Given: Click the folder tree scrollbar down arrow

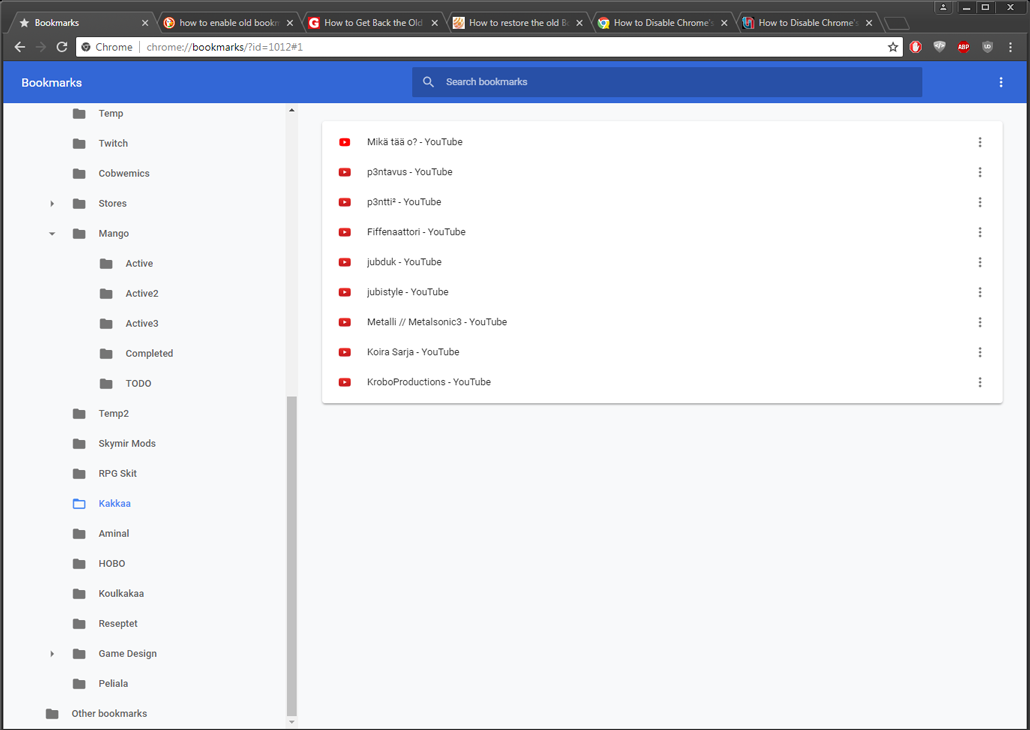Looking at the screenshot, I should click(x=292, y=722).
